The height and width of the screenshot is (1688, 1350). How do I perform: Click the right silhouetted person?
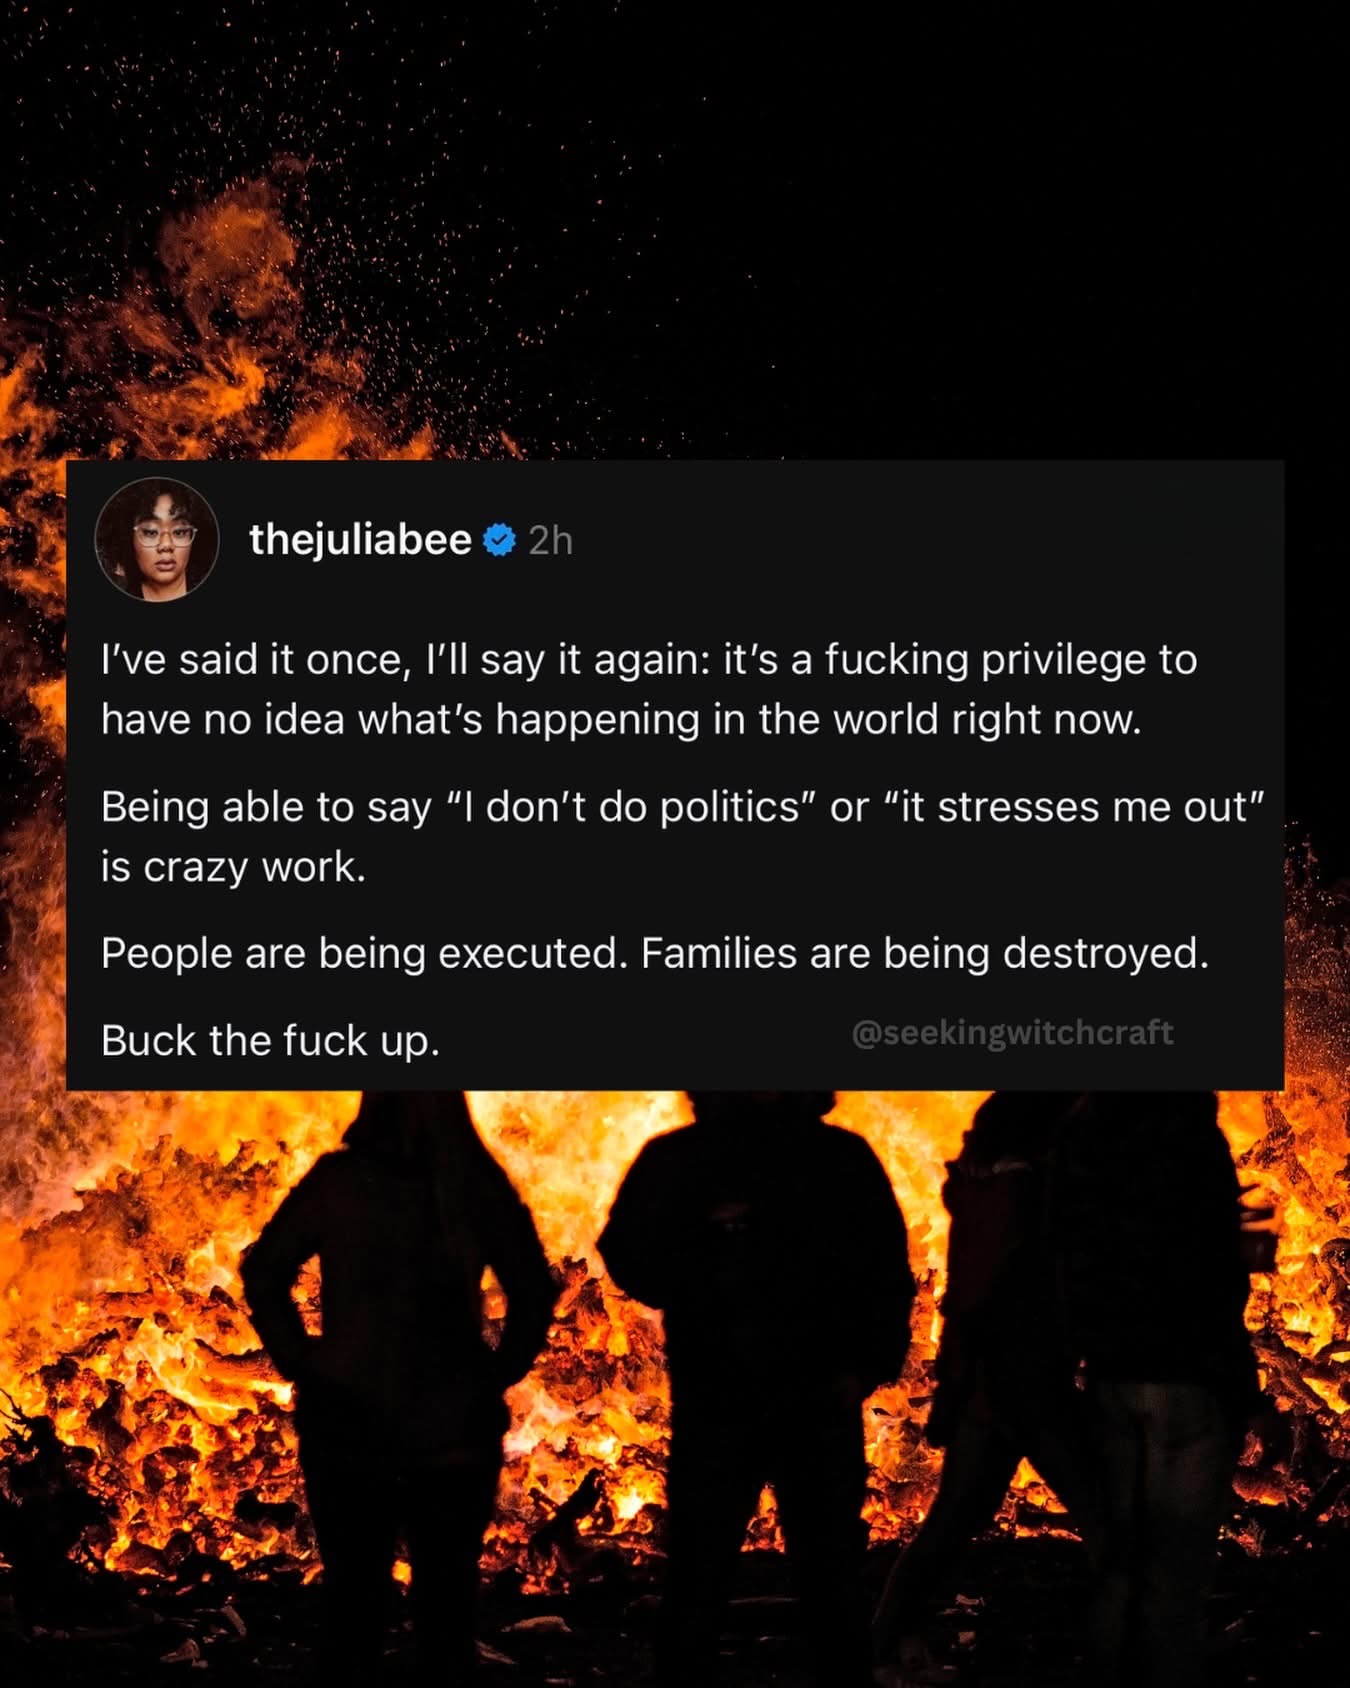point(1100,1350)
